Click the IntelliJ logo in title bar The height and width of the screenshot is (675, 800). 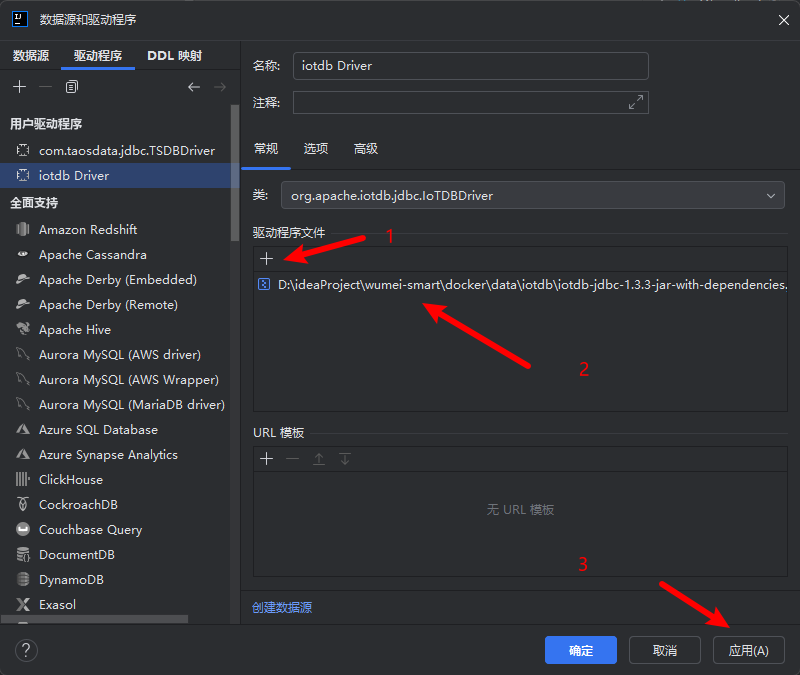click(x=19, y=19)
